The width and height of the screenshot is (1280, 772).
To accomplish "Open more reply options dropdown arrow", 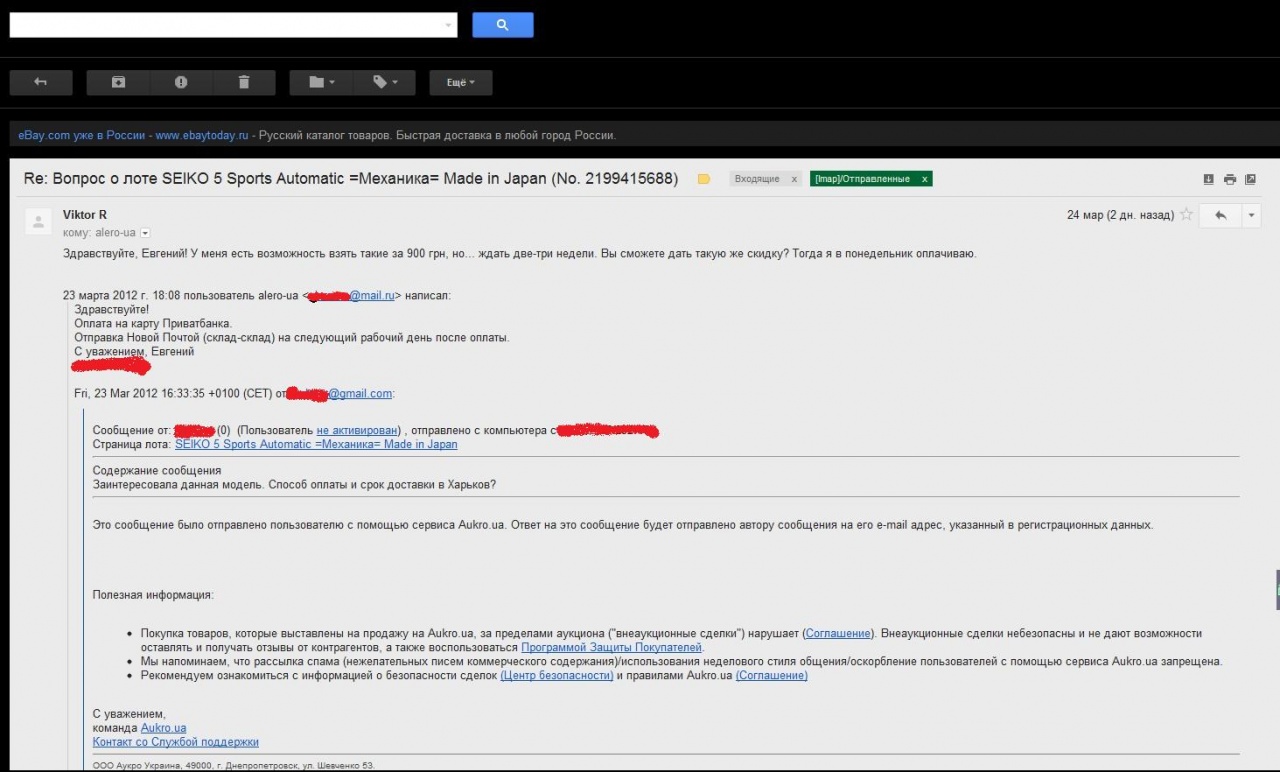I will [1251, 215].
